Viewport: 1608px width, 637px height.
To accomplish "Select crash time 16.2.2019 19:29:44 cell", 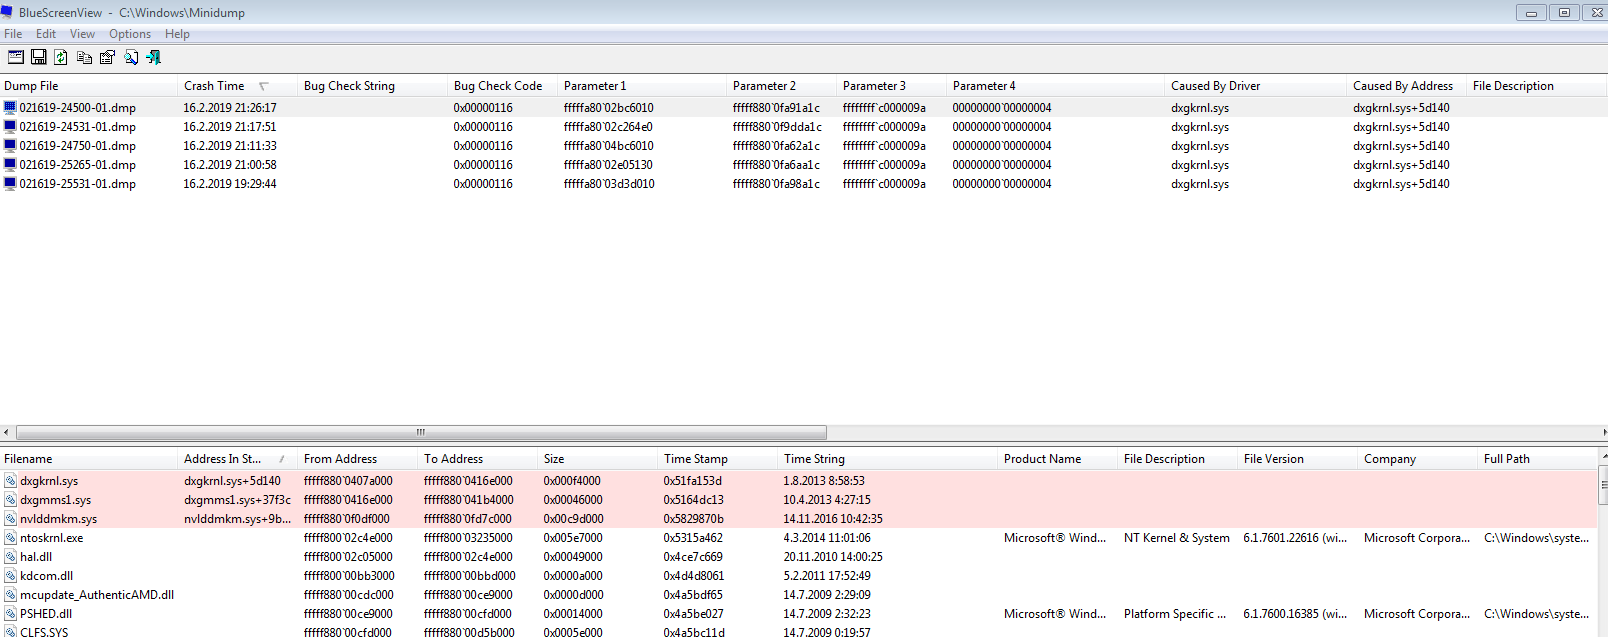I will (x=230, y=184).
